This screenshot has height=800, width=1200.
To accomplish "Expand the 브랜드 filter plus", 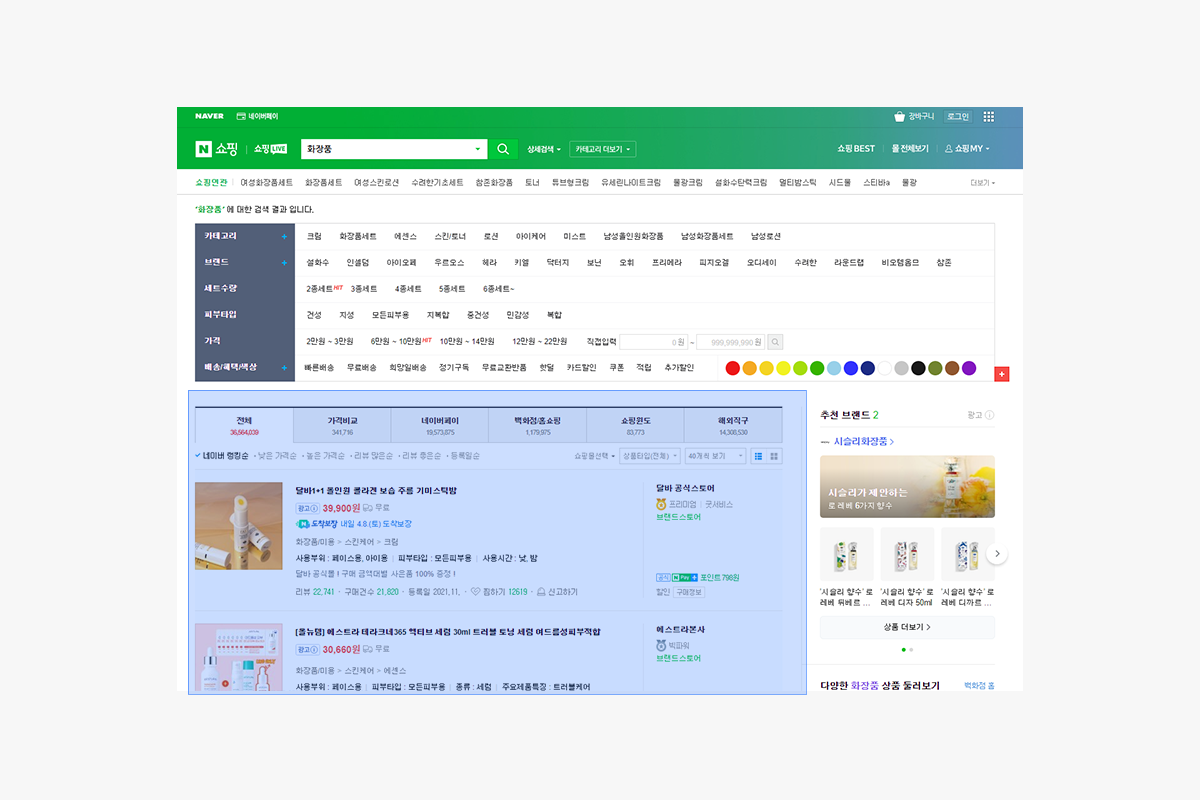I will coord(284,263).
